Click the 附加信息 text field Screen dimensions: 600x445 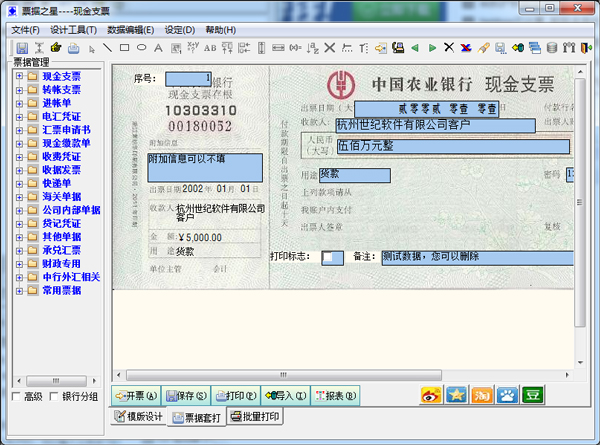[204, 167]
